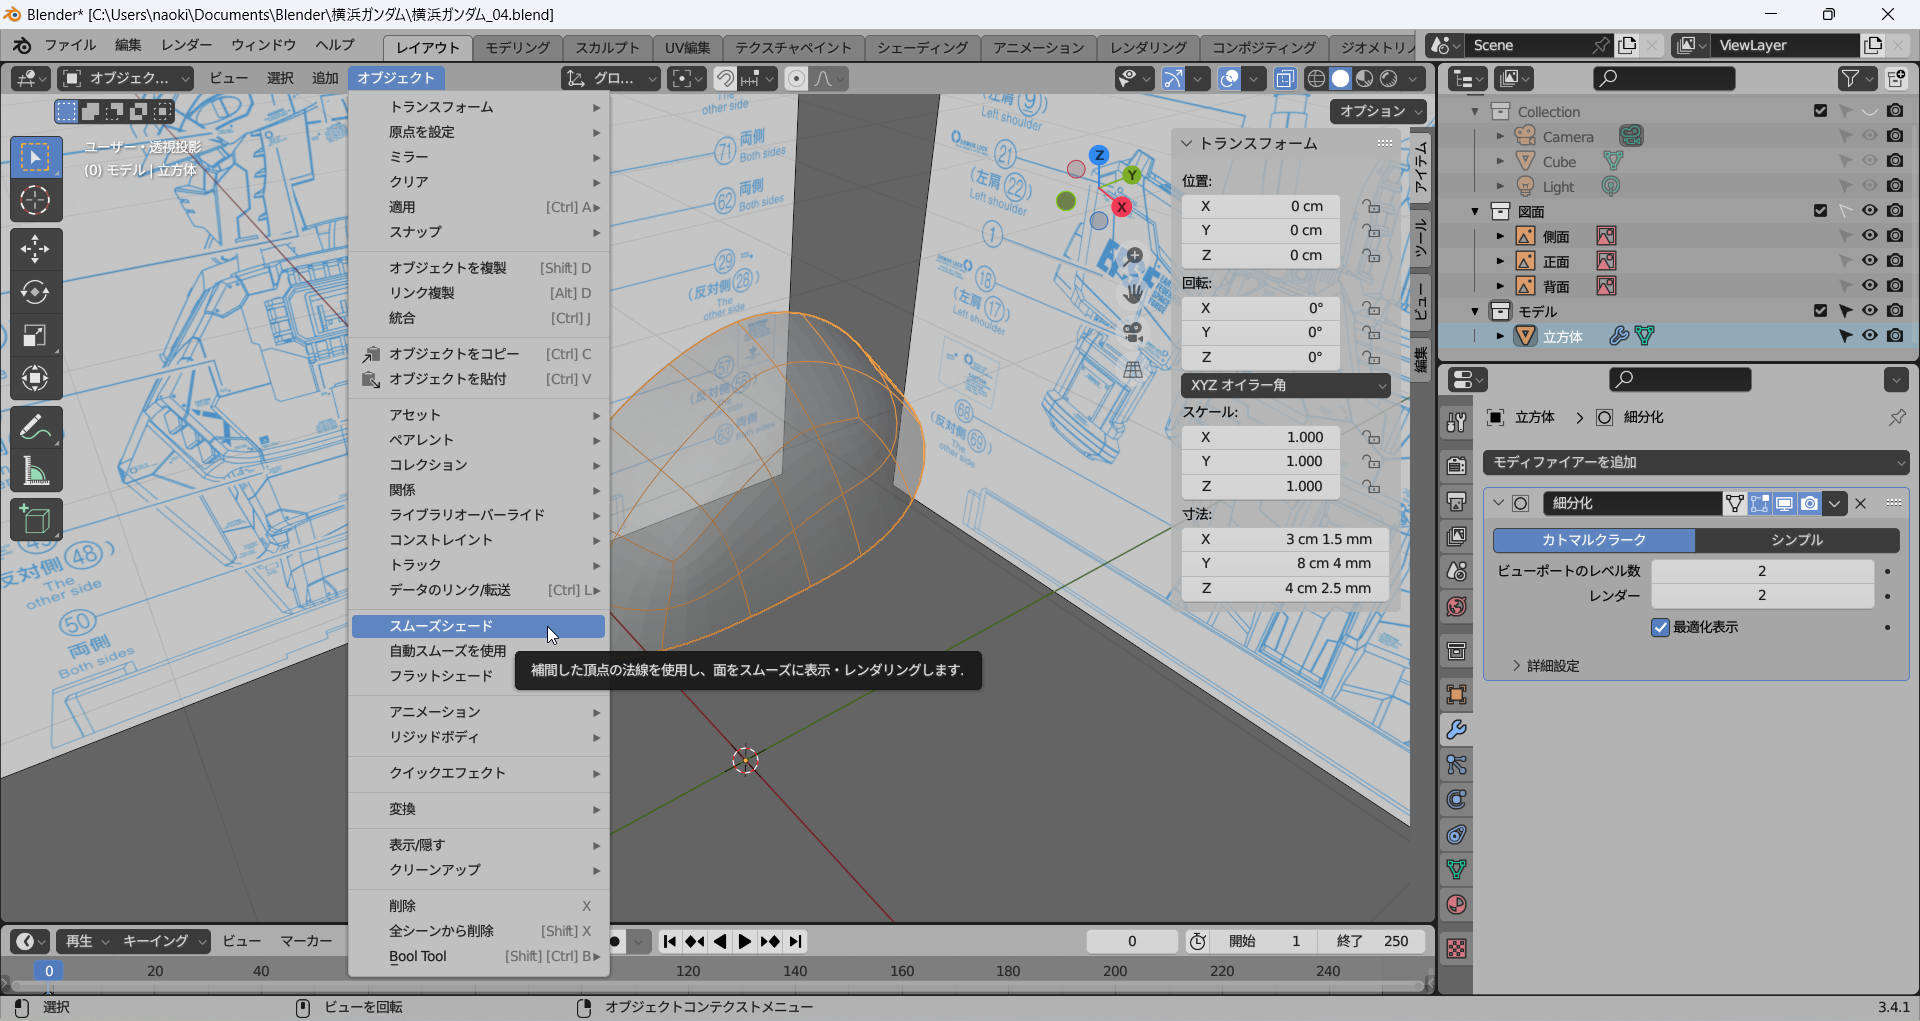Click the Add Cube tool icon
Image resolution: width=1920 pixels, height=1021 pixels.
(35, 520)
